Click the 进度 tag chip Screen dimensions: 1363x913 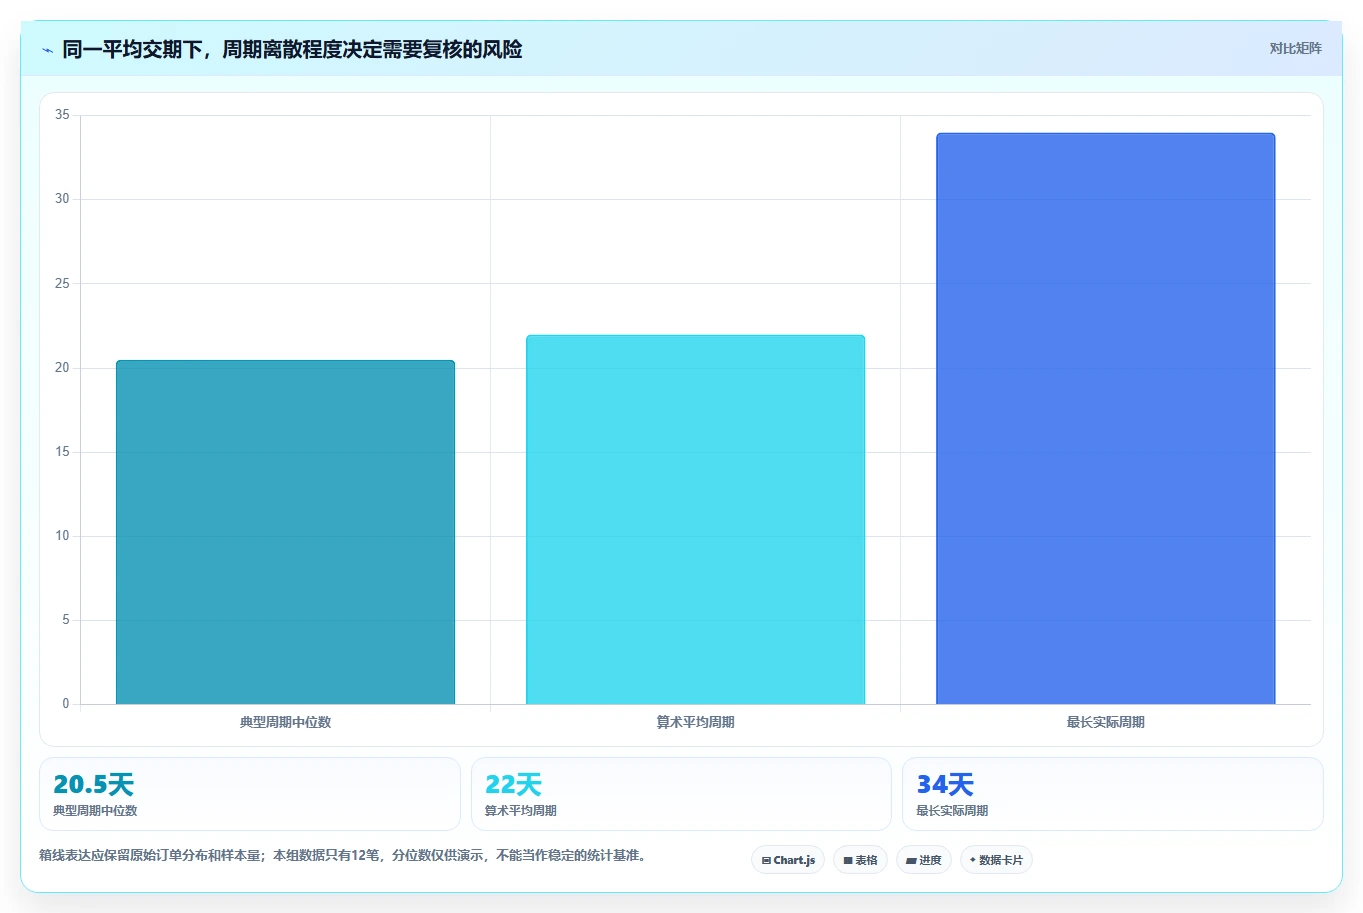(x=924, y=860)
